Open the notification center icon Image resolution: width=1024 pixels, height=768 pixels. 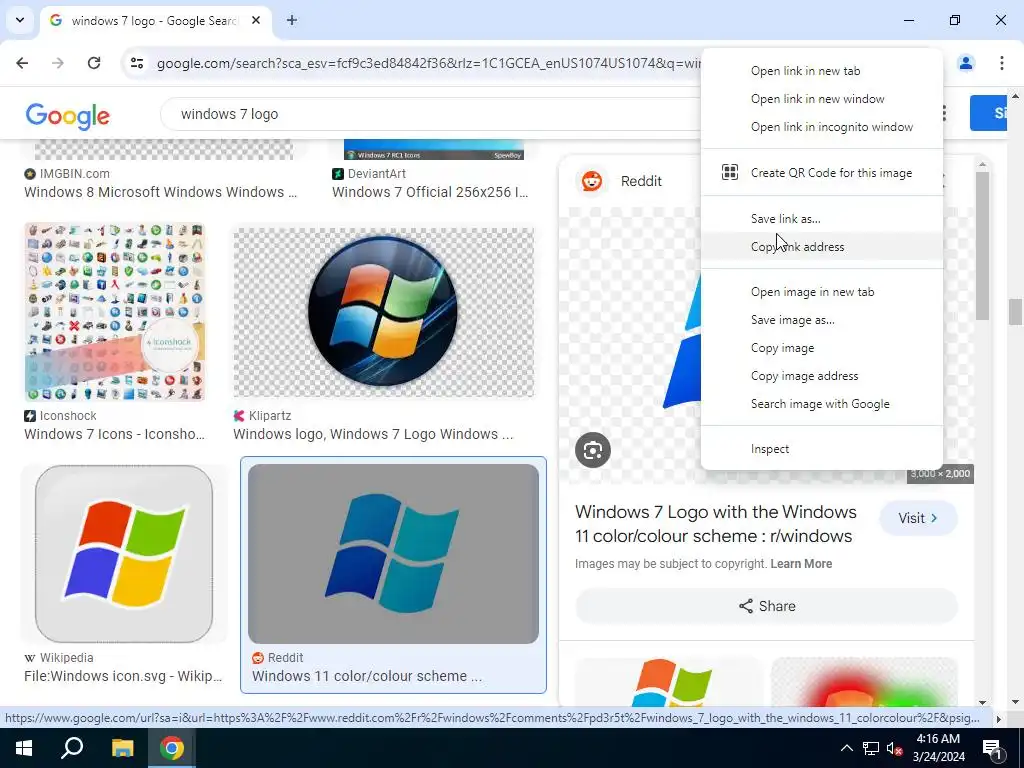[992, 748]
